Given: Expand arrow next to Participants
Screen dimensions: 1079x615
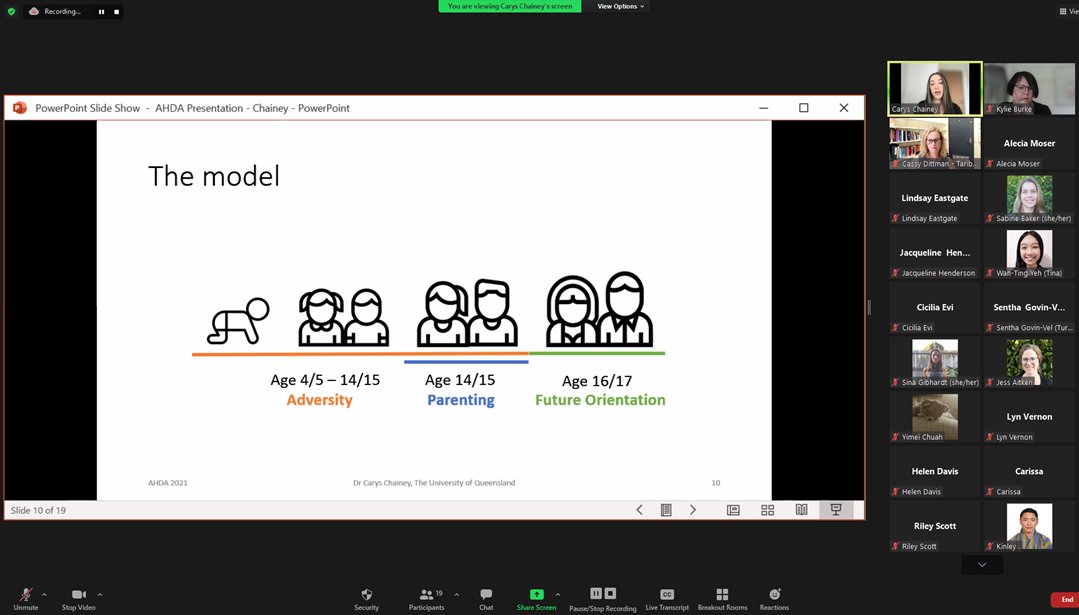Looking at the screenshot, I should (x=456, y=594).
